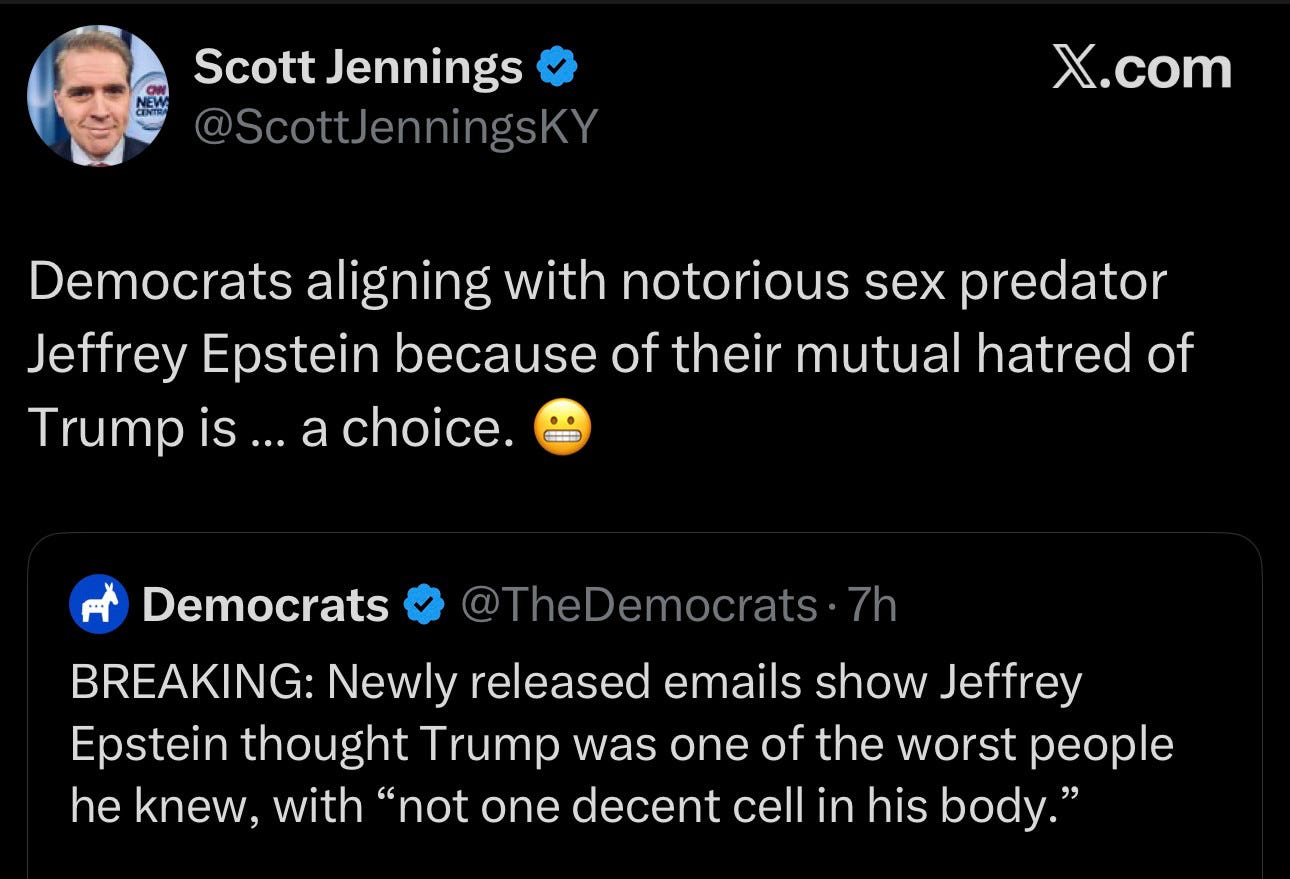Click the Democrats donkey avatar icon
This screenshot has width=1290, height=879.
click(99, 605)
